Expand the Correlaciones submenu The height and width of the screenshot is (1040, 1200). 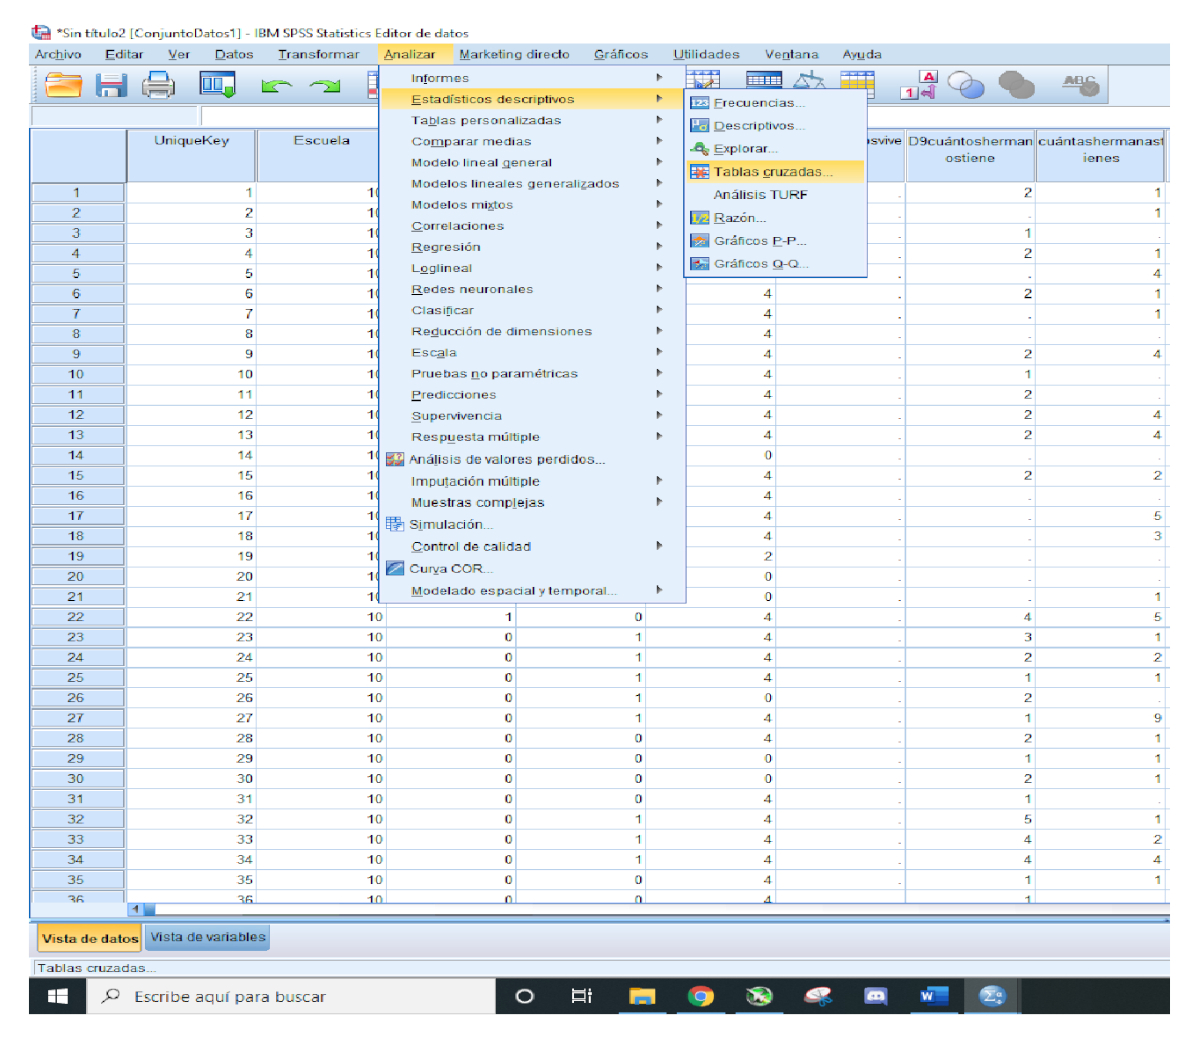coord(458,226)
